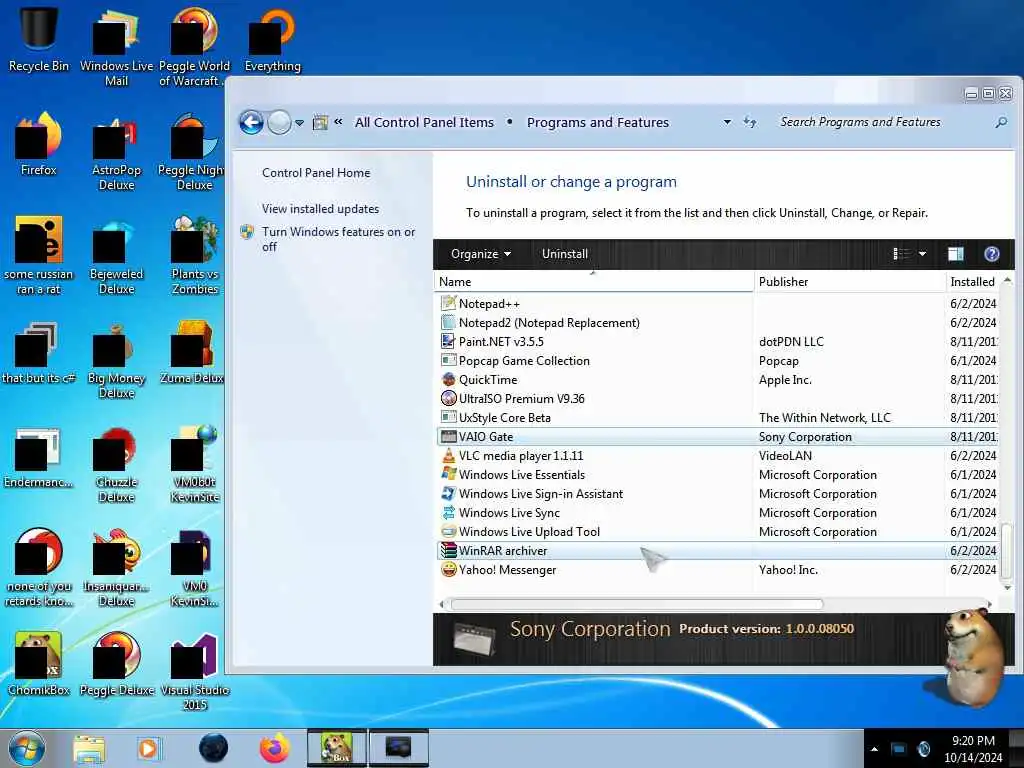Viewport: 1024px width, 768px height.
Task: Open AstroPop Deluxe desktop shortcut
Action: [x=116, y=152]
